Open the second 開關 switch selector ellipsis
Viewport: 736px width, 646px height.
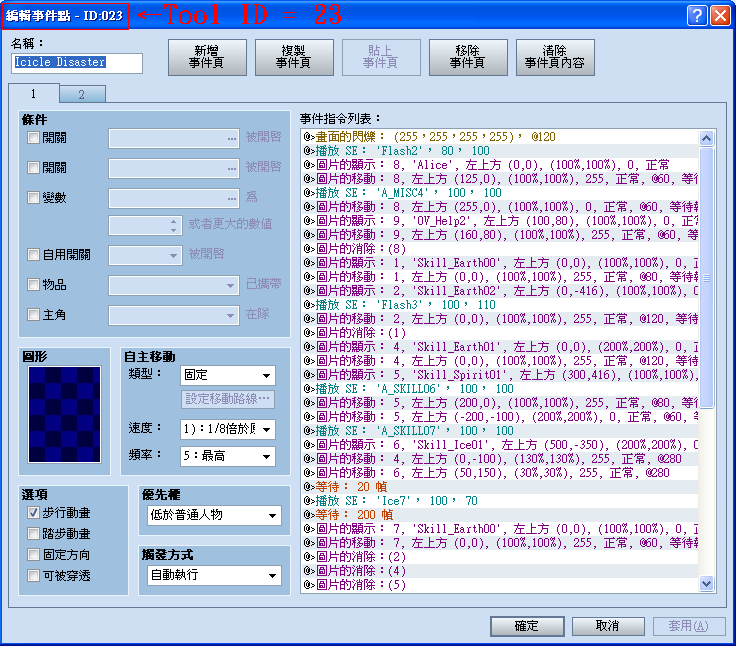232,169
